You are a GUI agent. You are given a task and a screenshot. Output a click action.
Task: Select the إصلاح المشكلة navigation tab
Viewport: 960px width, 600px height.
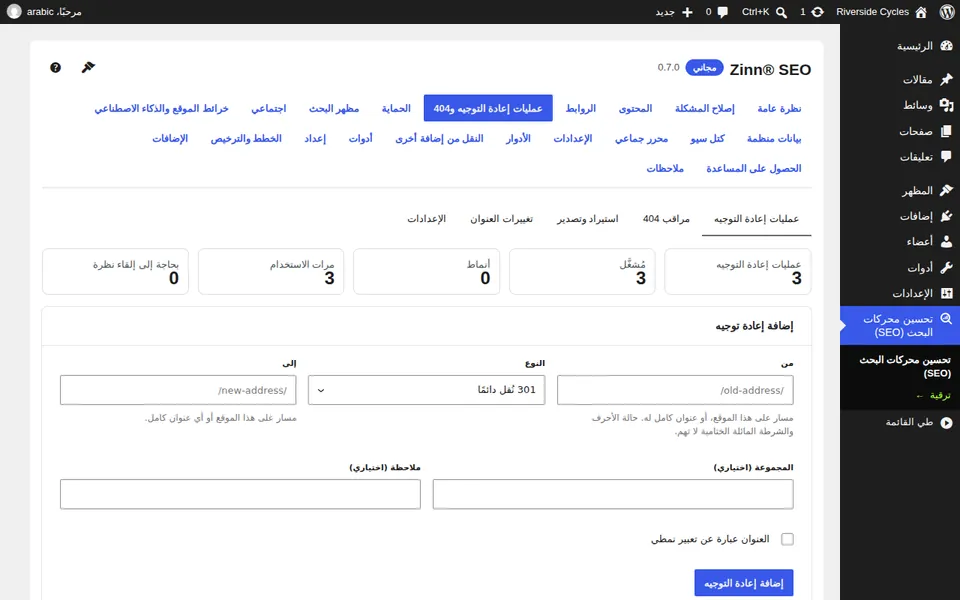[x=705, y=108]
